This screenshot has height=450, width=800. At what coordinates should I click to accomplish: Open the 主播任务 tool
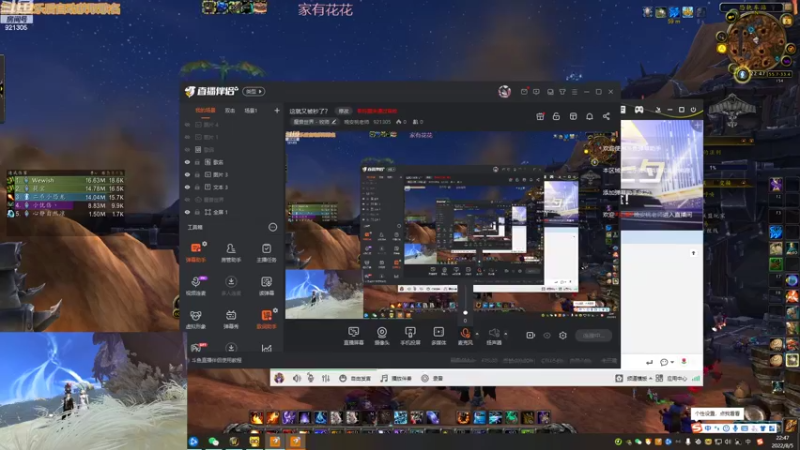[266, 253]
